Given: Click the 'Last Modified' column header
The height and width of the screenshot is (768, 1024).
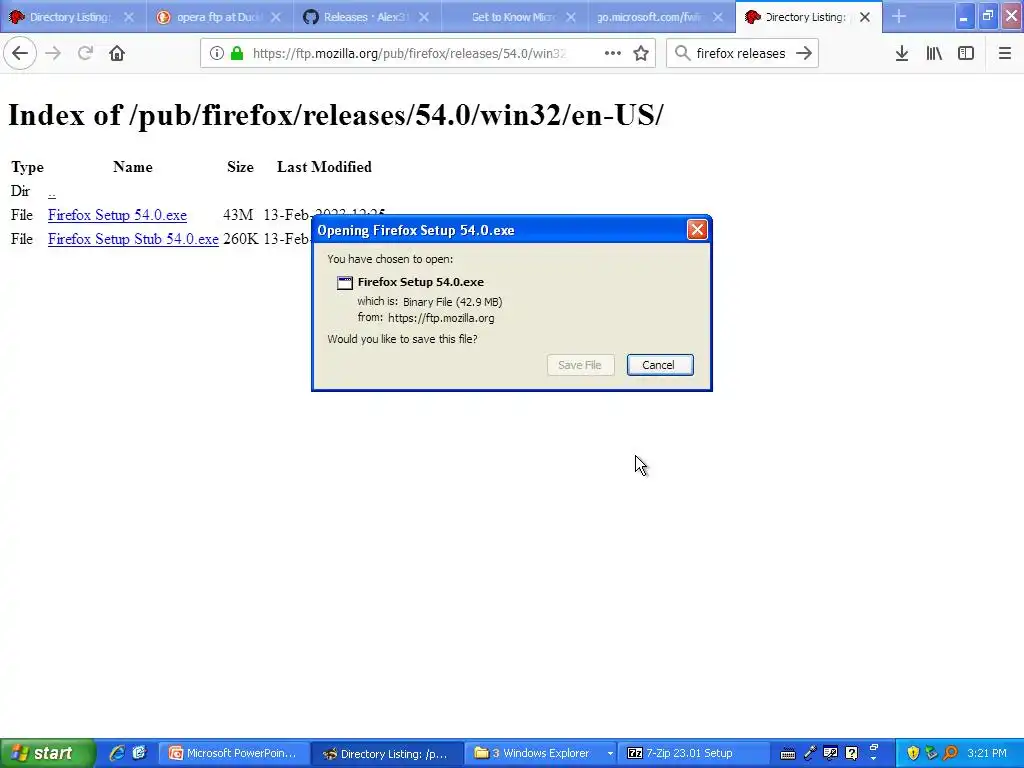Looking at the screenshot, I should (x=324, y=167).
